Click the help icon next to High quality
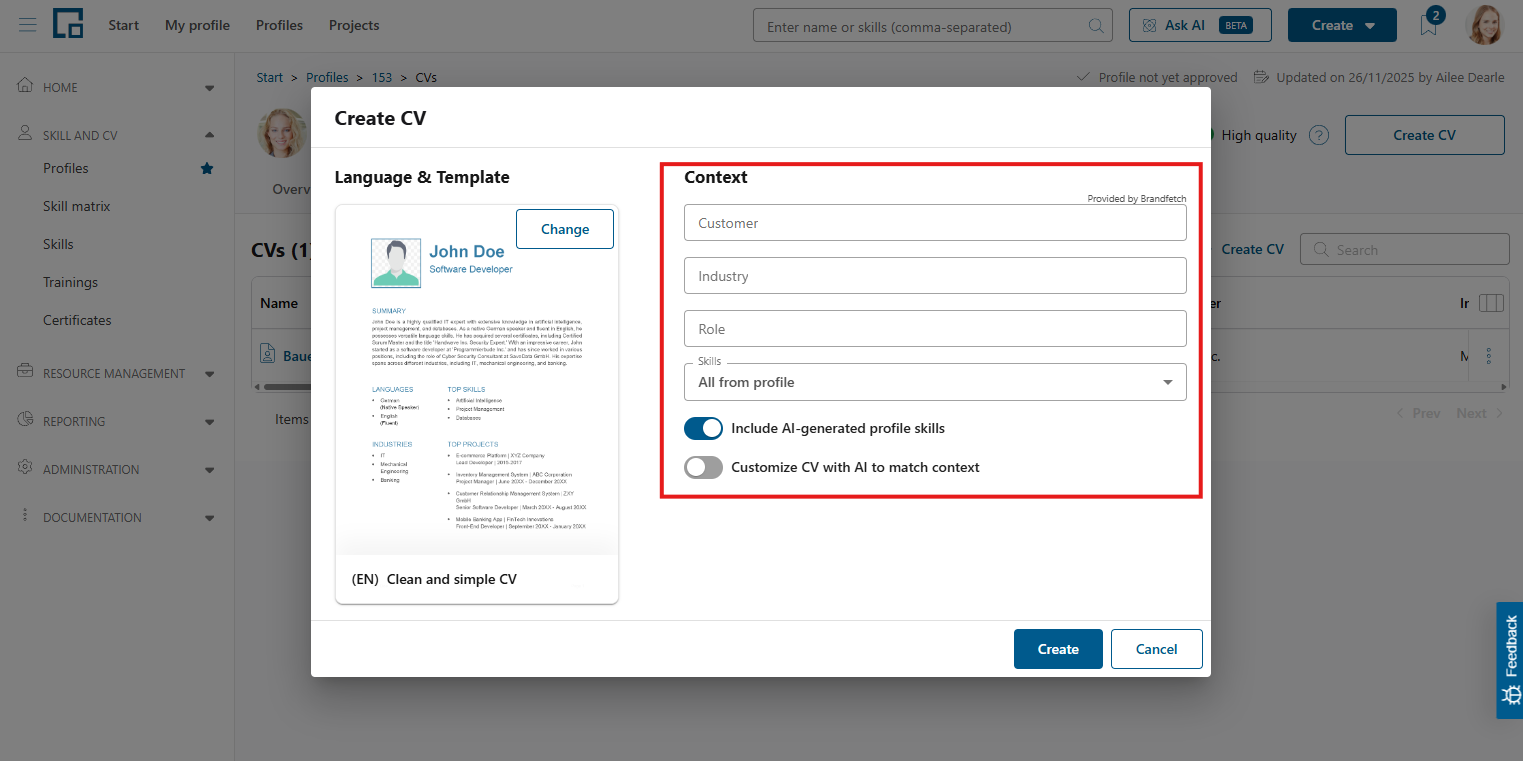 pos(1319,135)
